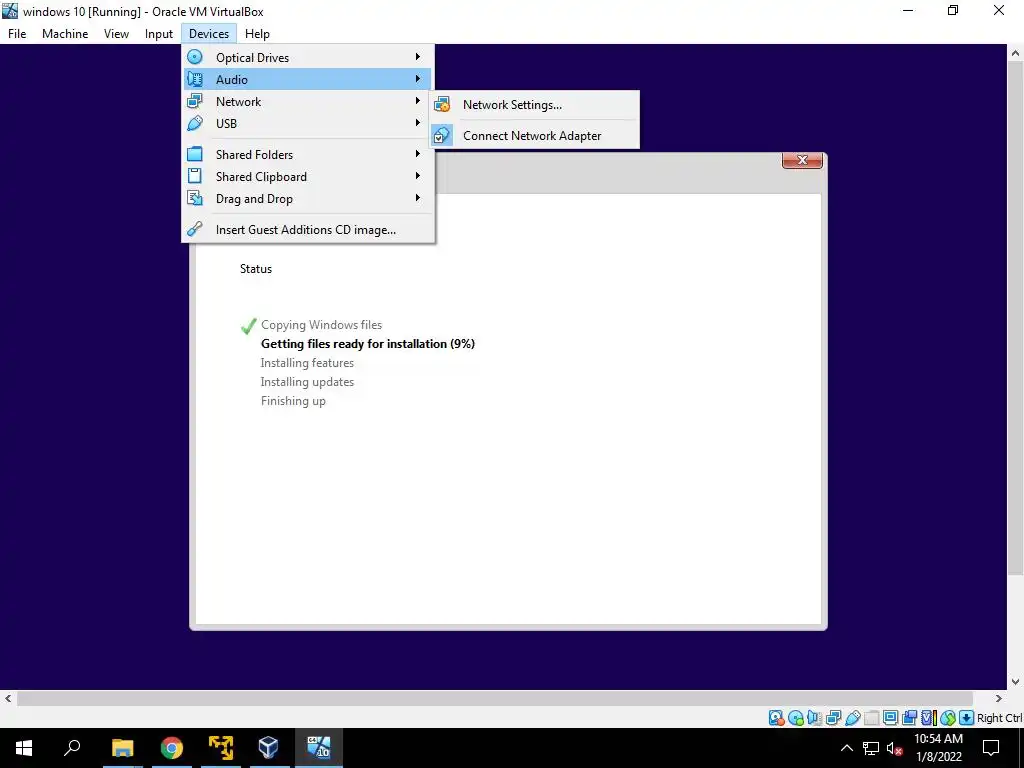
Task: Click the 'Installing updates' status line
Action: coord(307,381)
